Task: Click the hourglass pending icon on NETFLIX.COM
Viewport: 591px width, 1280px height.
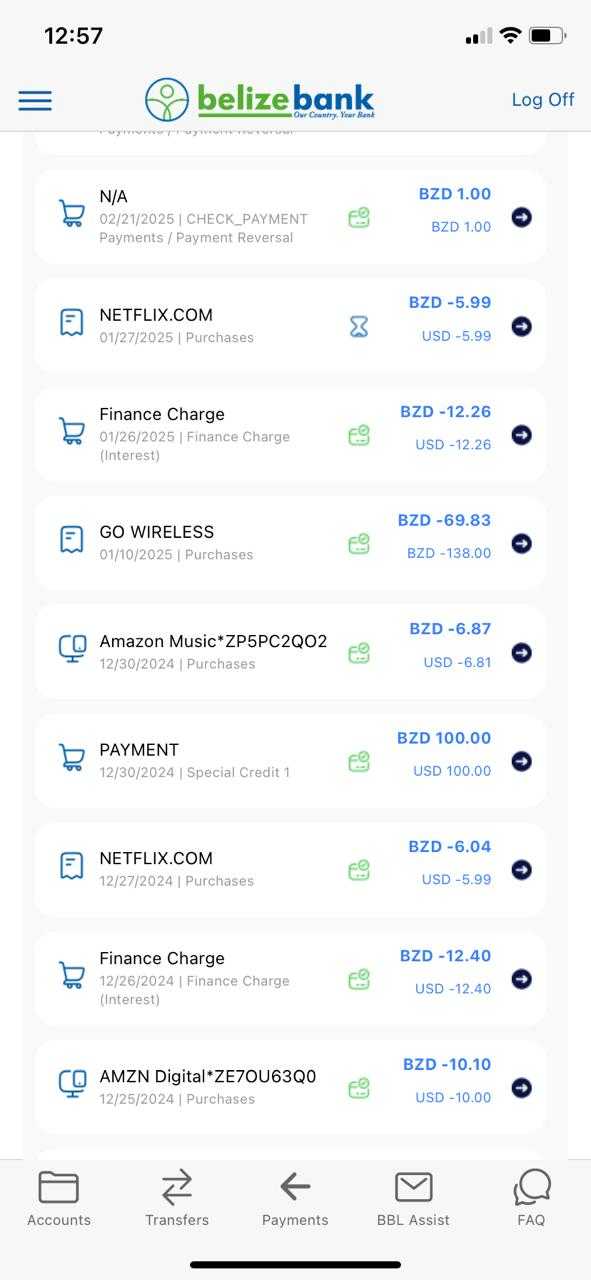Action: pyautogui.click(x=359, y=326)
